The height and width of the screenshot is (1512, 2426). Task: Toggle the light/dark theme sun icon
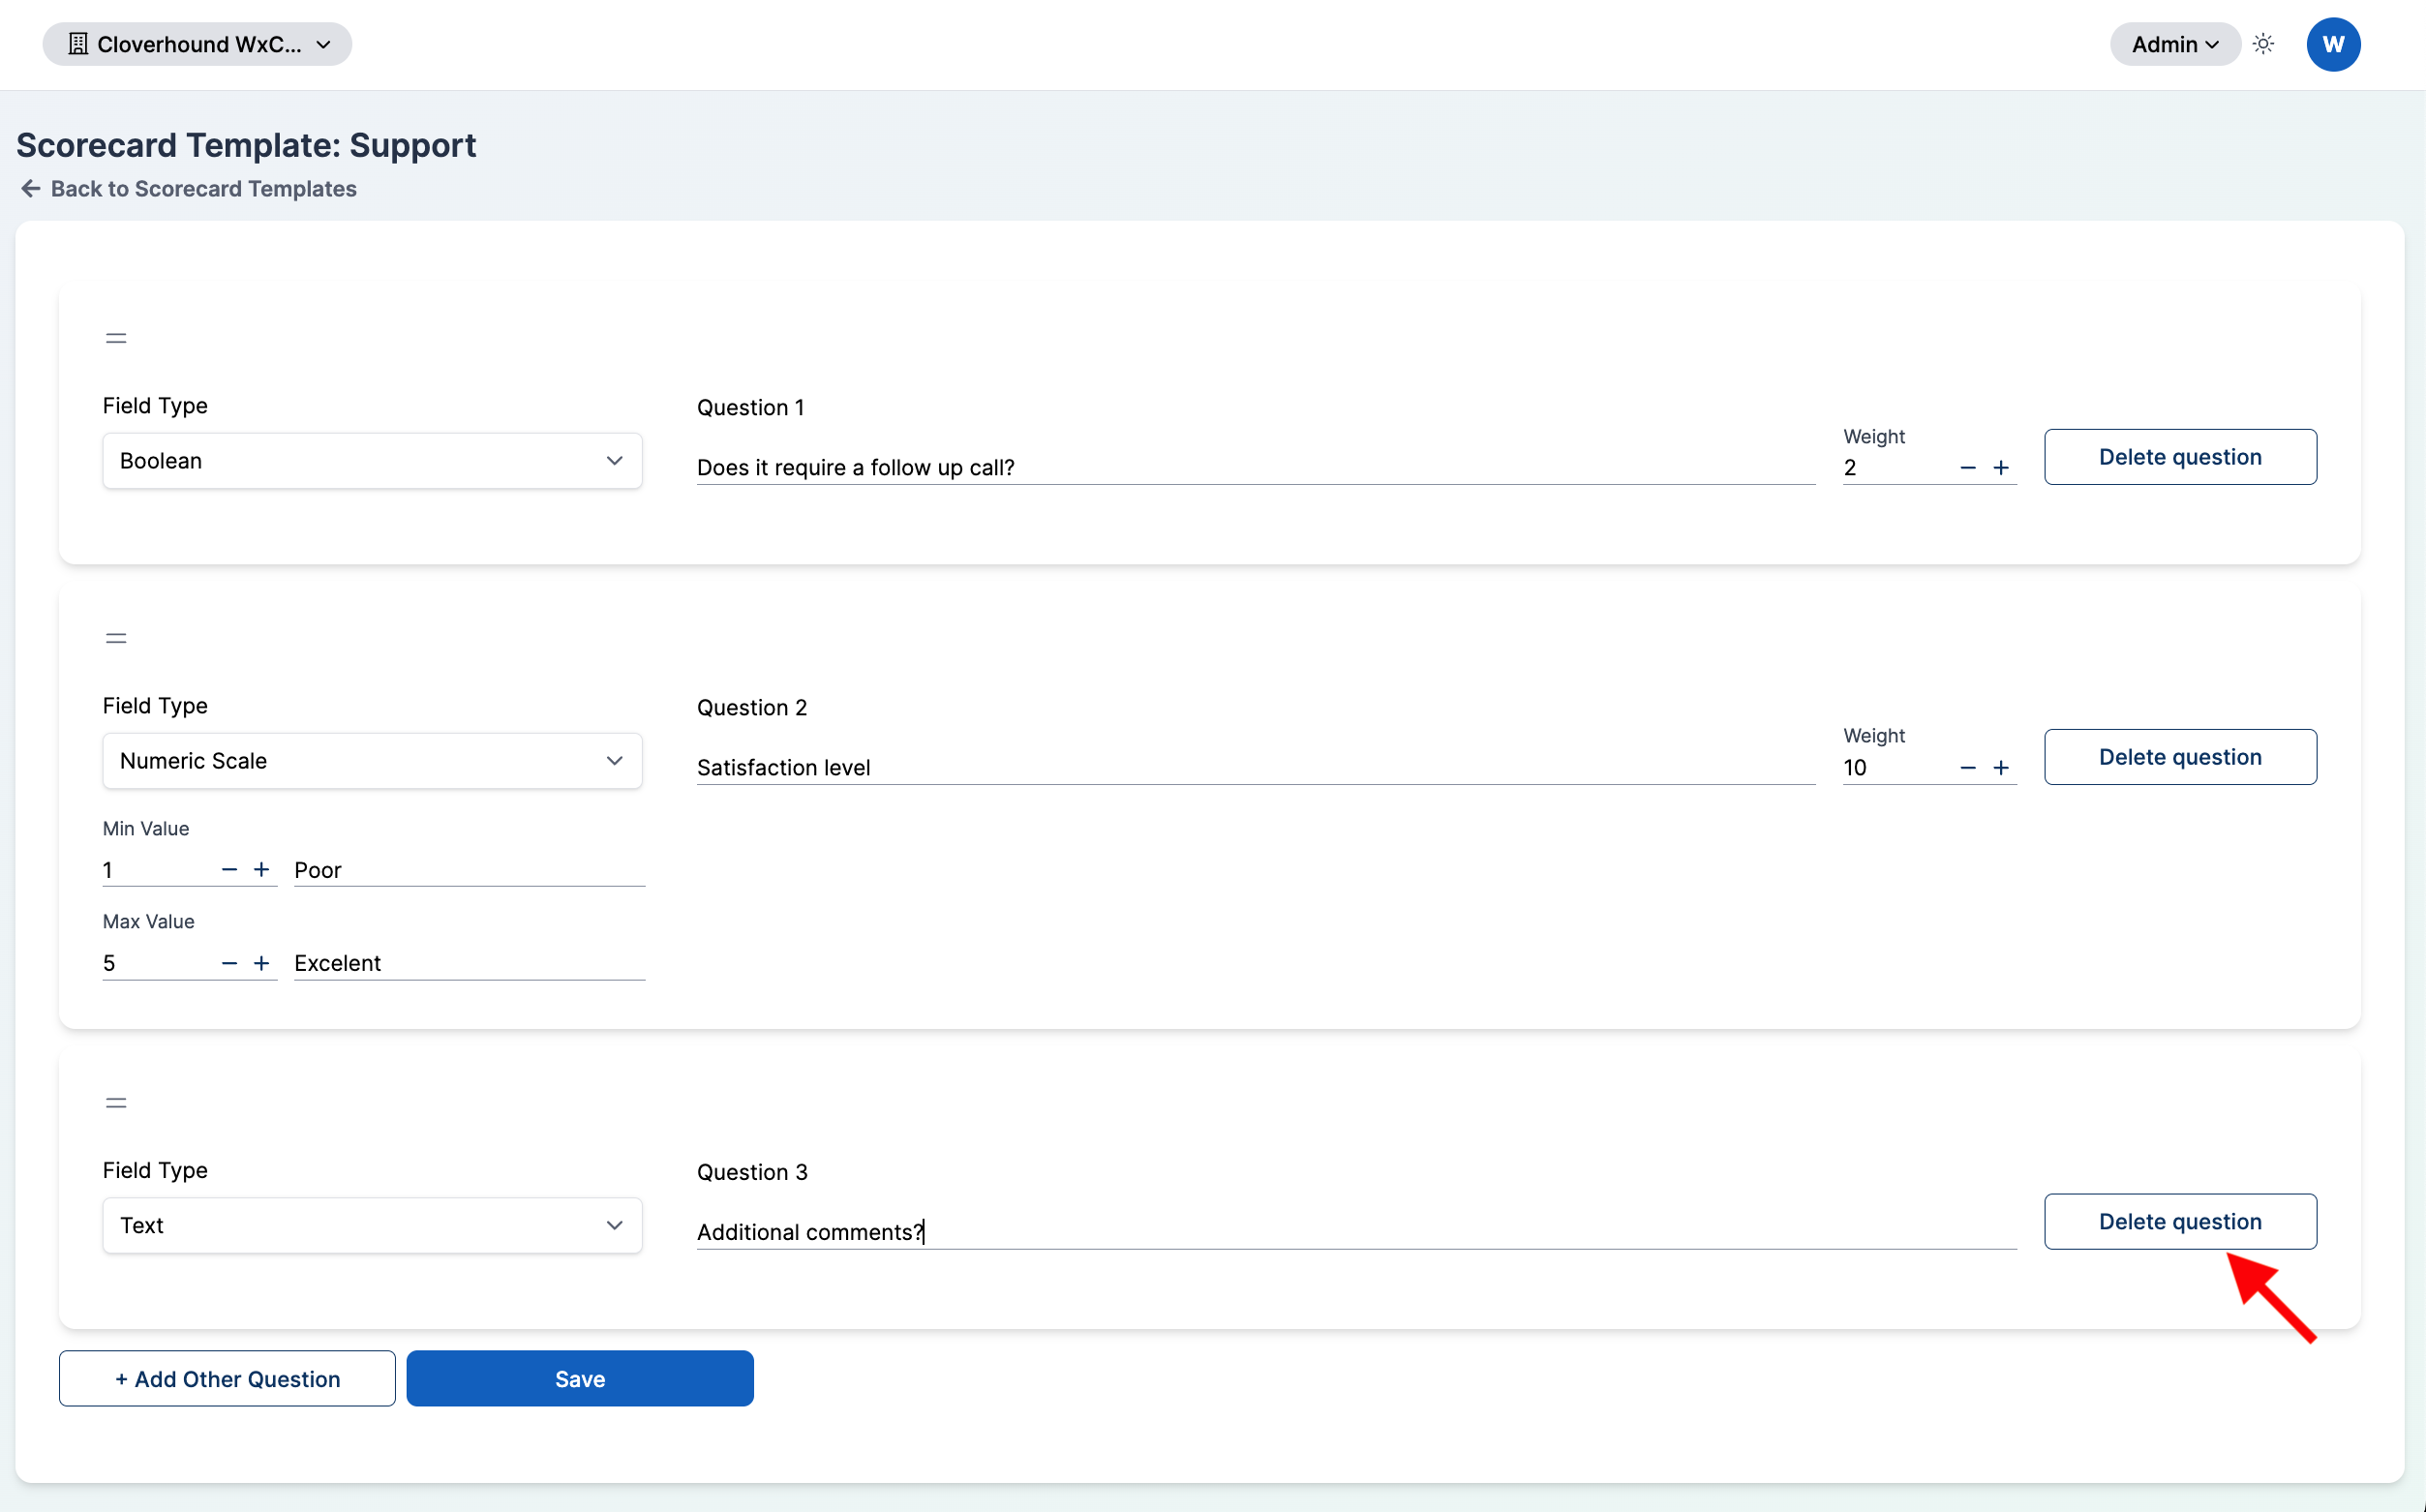[2264, 44]
